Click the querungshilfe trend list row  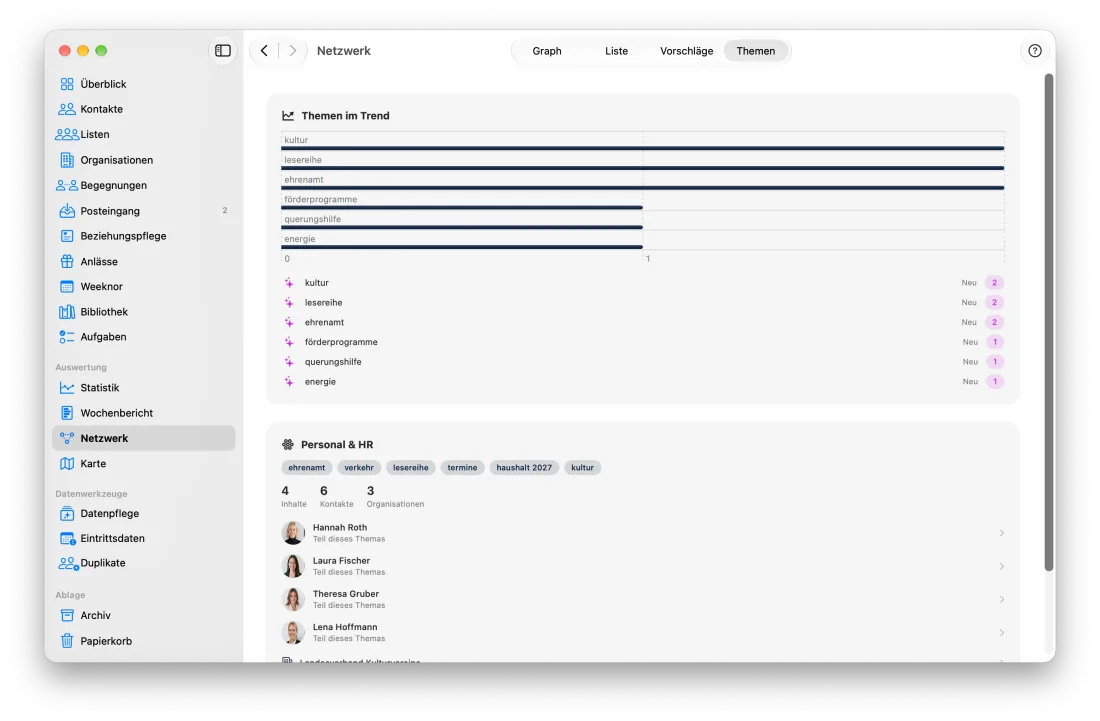[643, 362]
